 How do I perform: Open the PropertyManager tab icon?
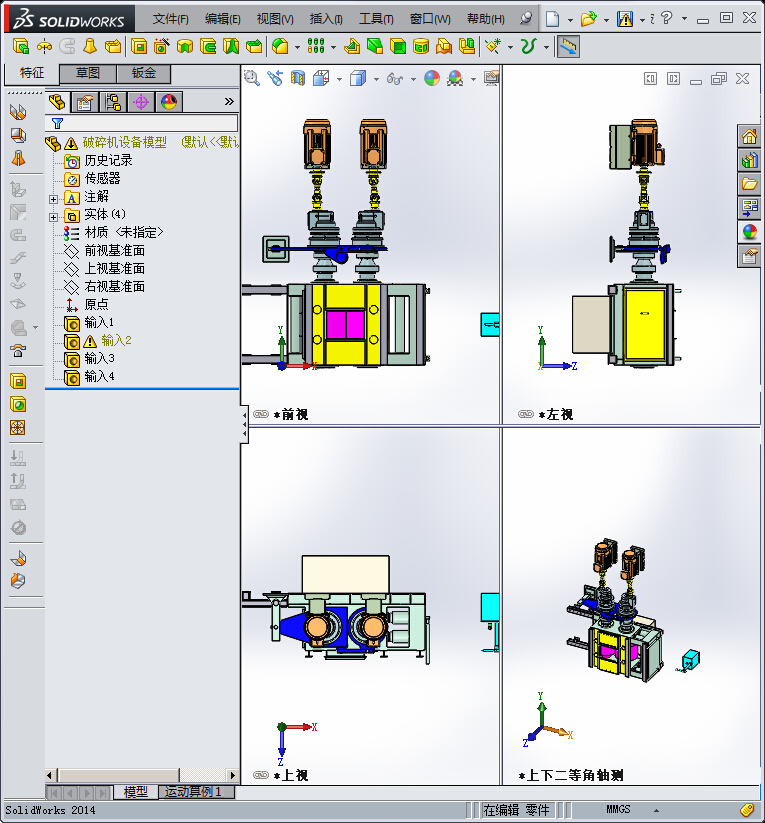click(85, 102)
